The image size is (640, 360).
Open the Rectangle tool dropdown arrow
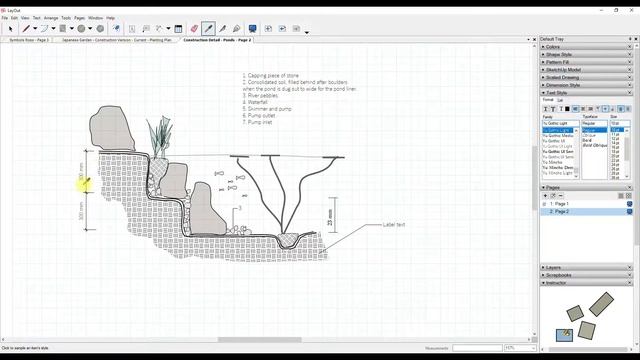click(71, 29)
